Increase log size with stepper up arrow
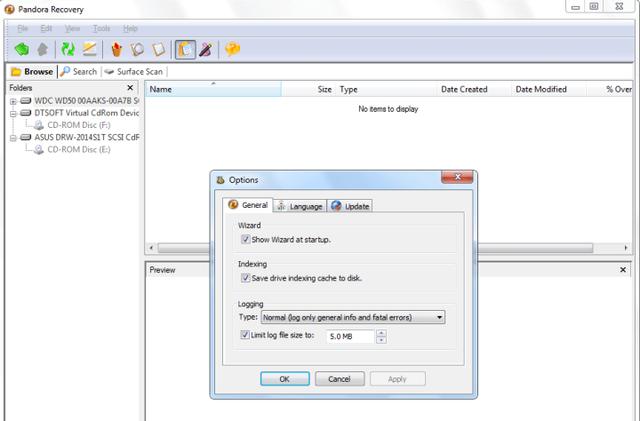This screenshot has width=640, height=421. tap(381, 333)
